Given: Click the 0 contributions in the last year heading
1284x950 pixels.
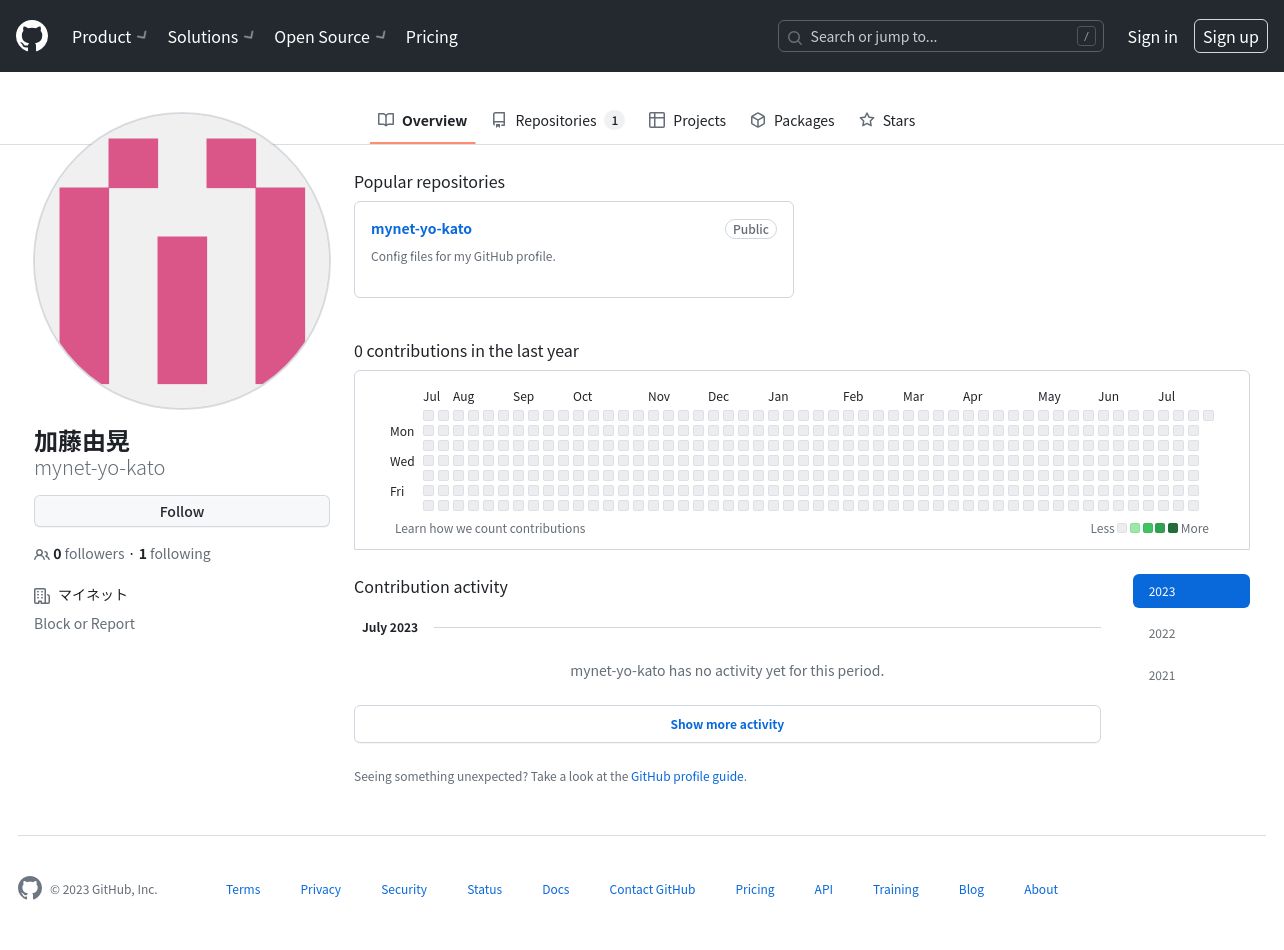Looking at the screenshot, I should pyautogui.click(x=466, y=351).
